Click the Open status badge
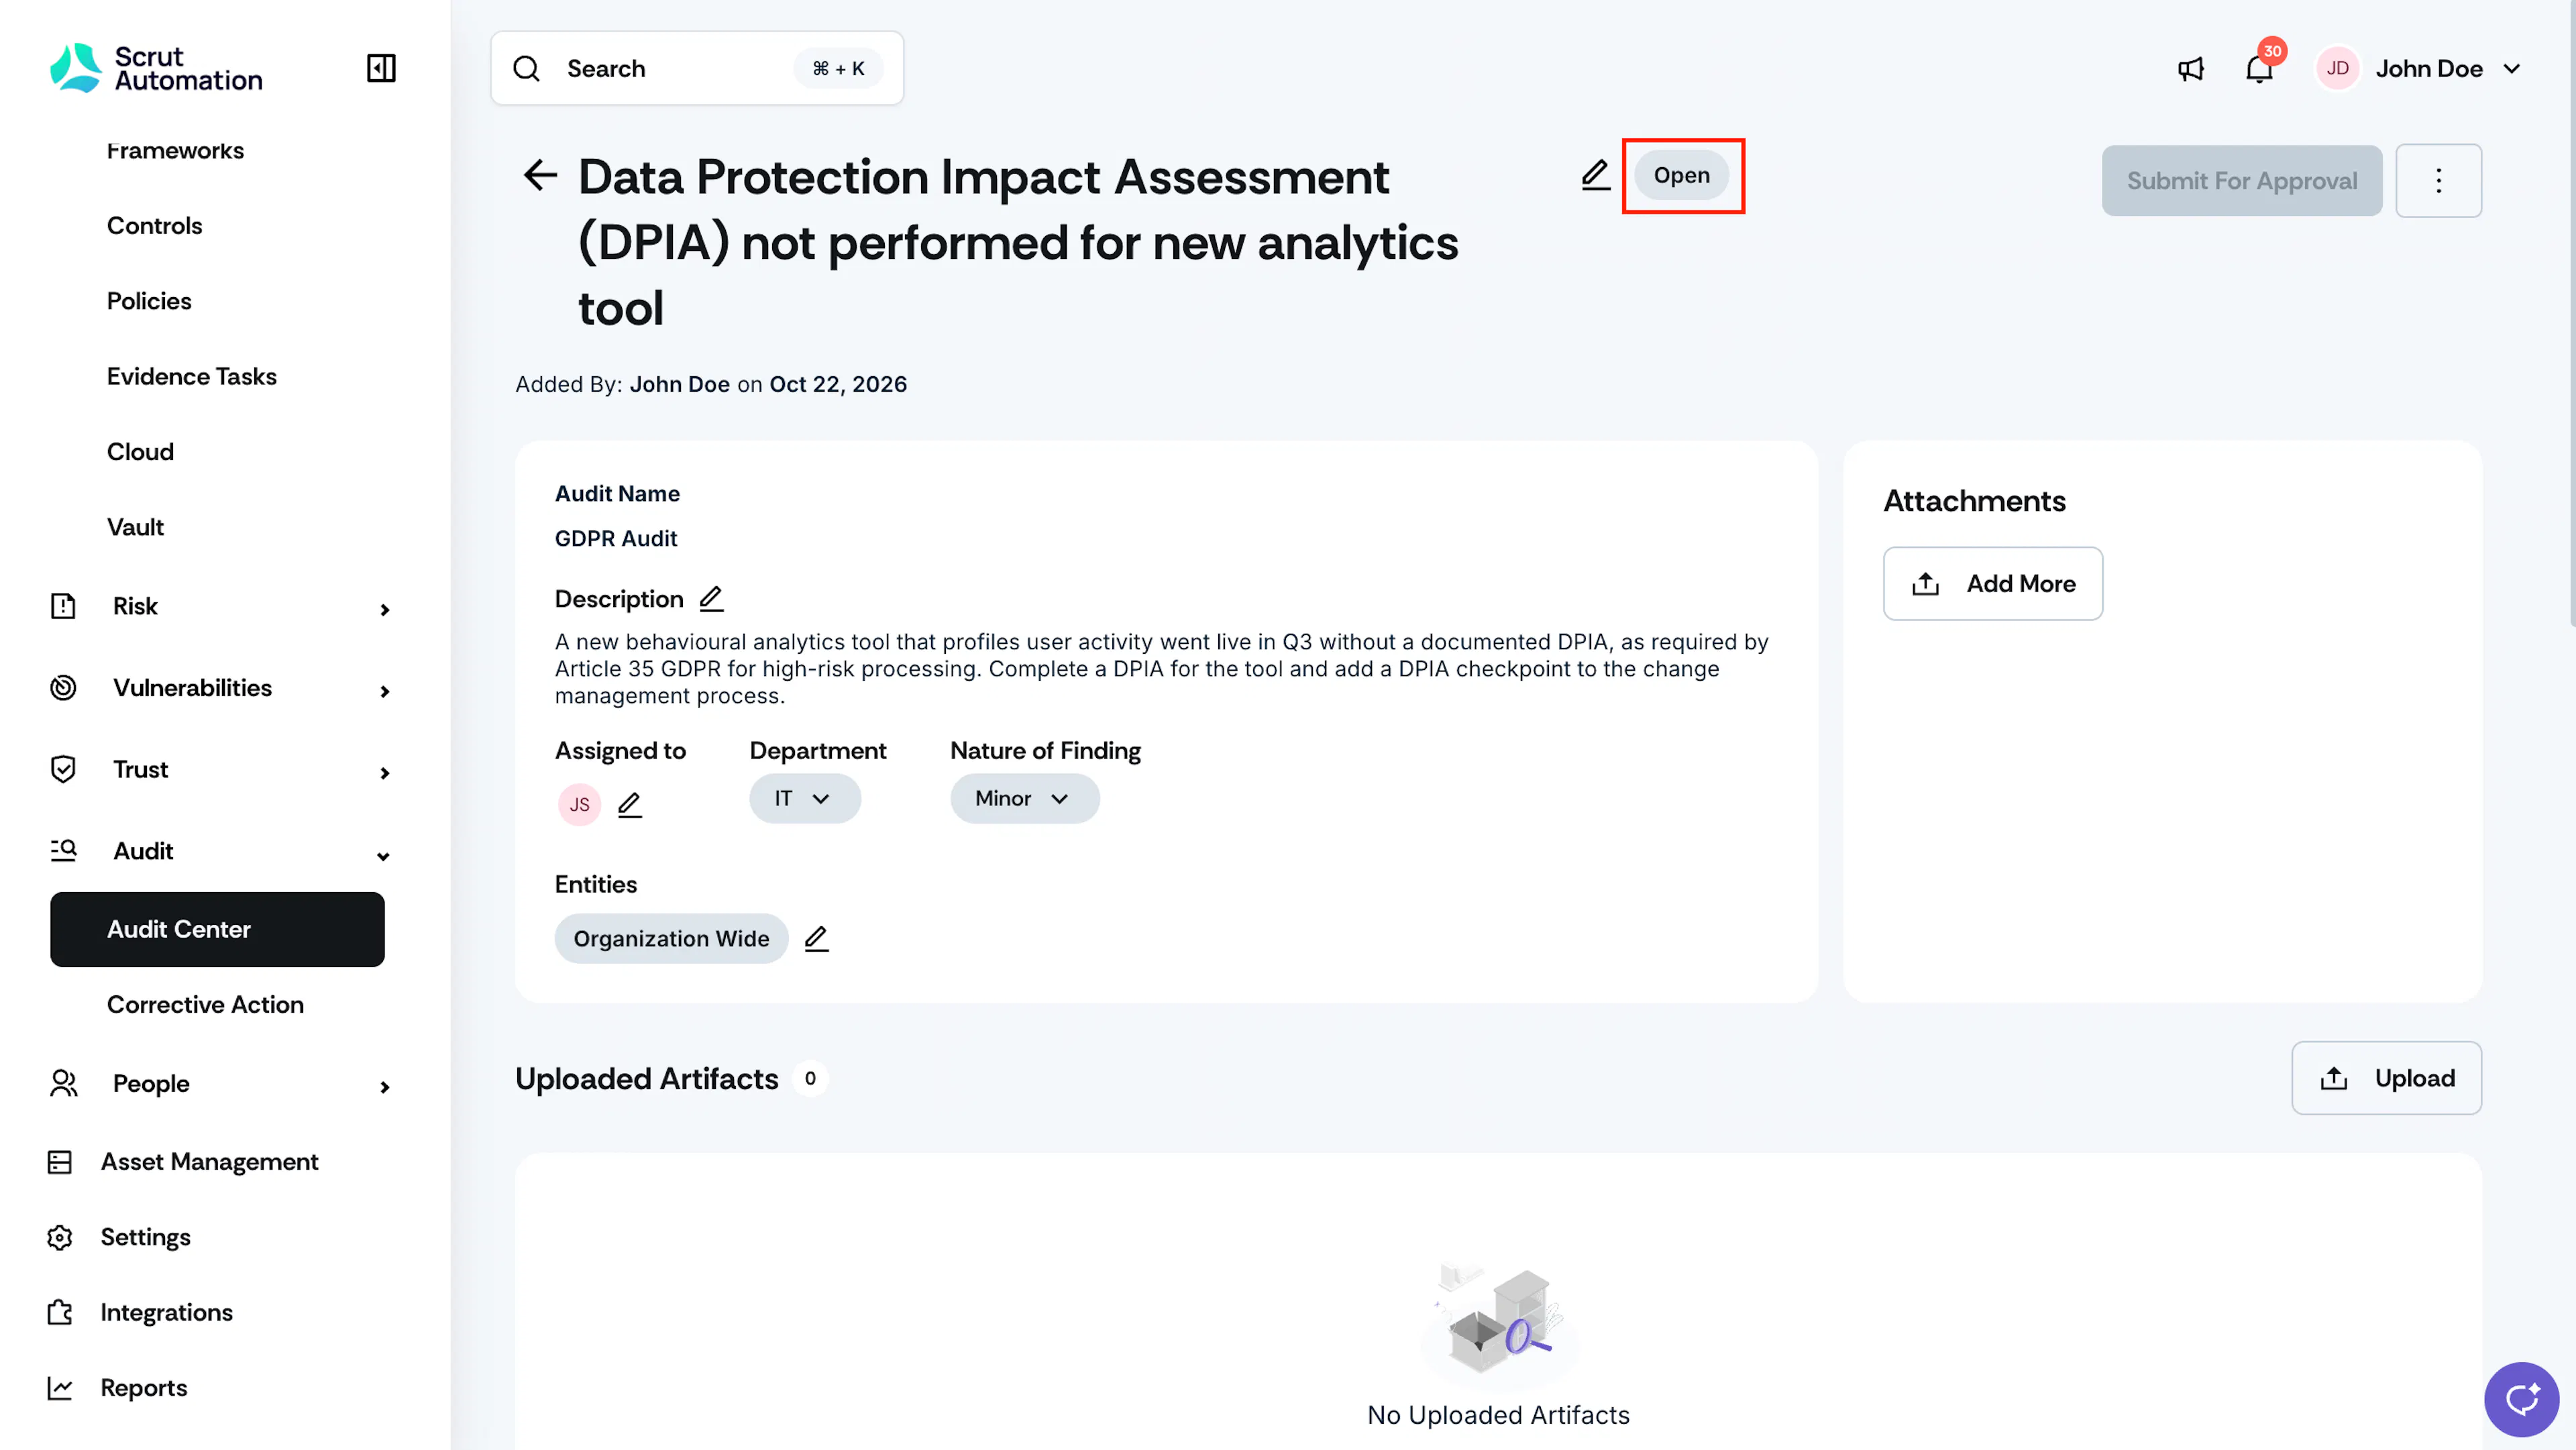The image size is (2576, 1450). click(x=1681, y=175)
